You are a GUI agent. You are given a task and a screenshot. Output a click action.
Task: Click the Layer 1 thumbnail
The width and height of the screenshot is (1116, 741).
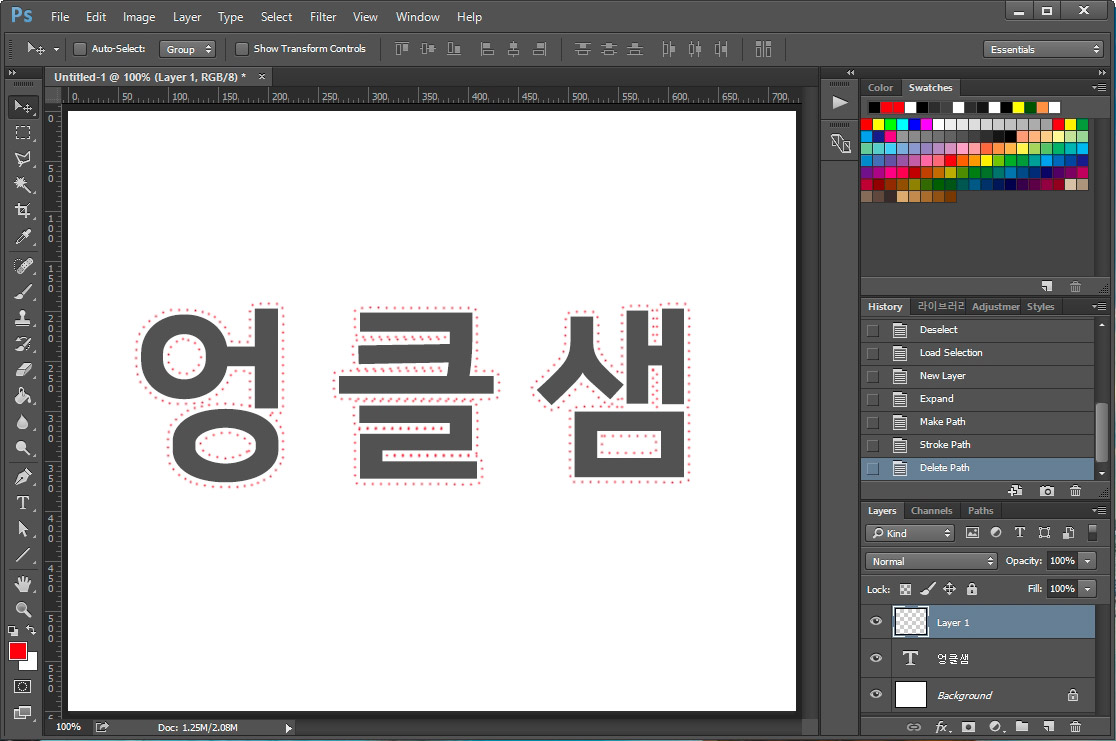[910, 622]
